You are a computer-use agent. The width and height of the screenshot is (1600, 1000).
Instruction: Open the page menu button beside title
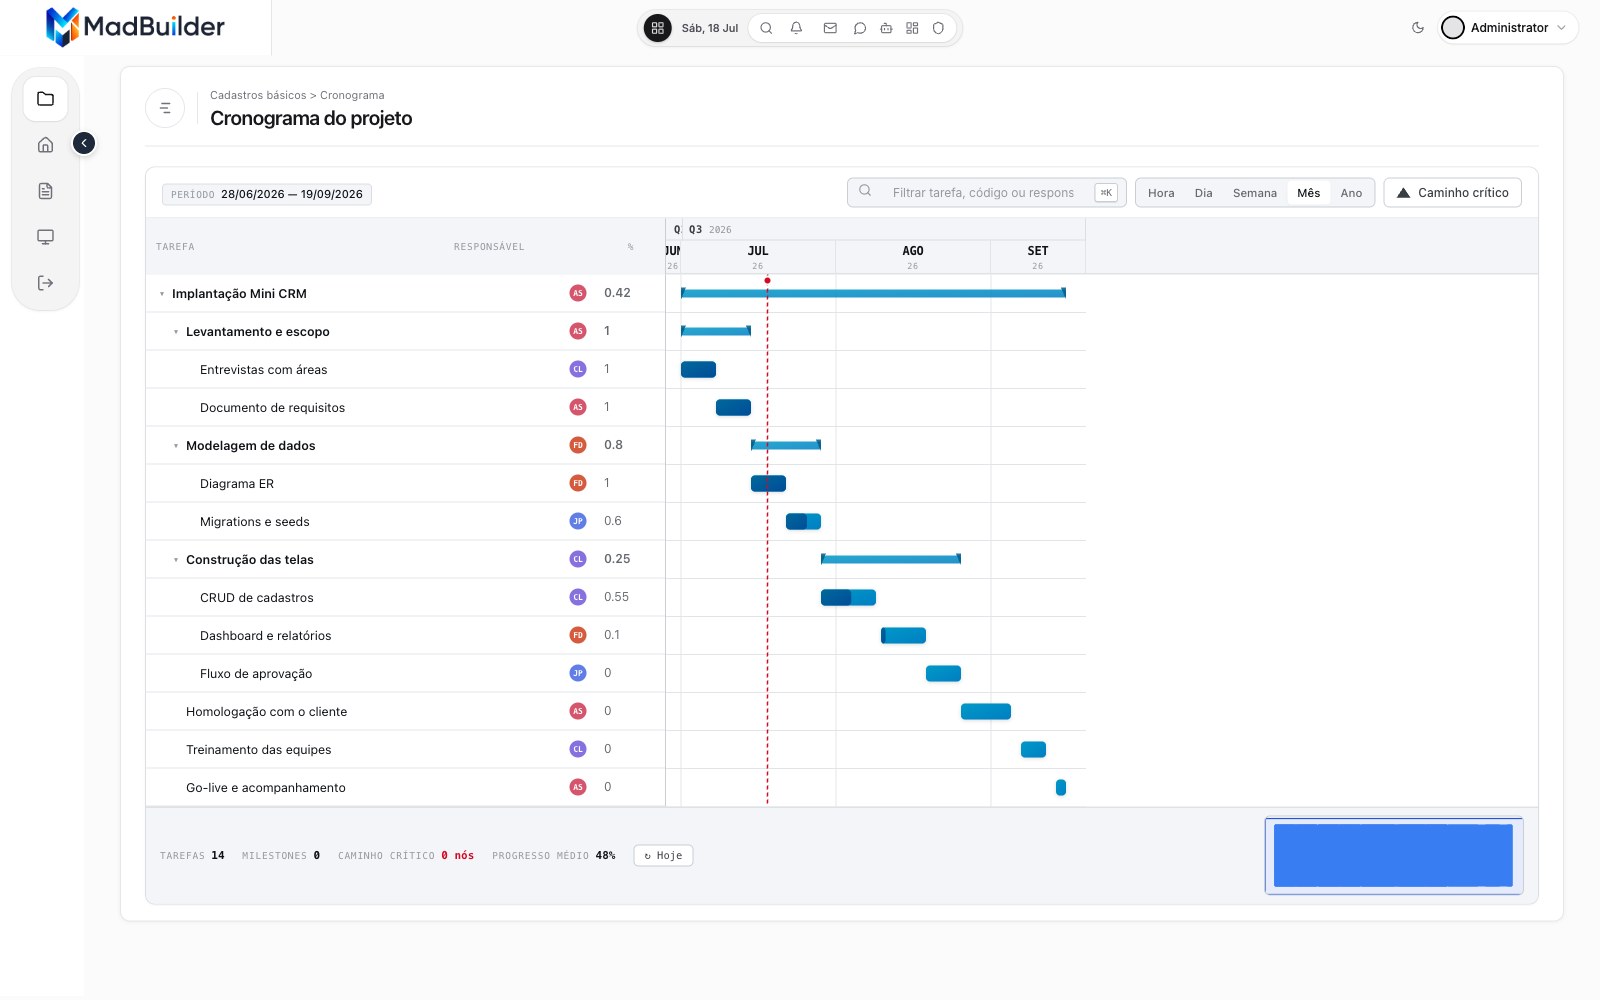click(165, 108)
